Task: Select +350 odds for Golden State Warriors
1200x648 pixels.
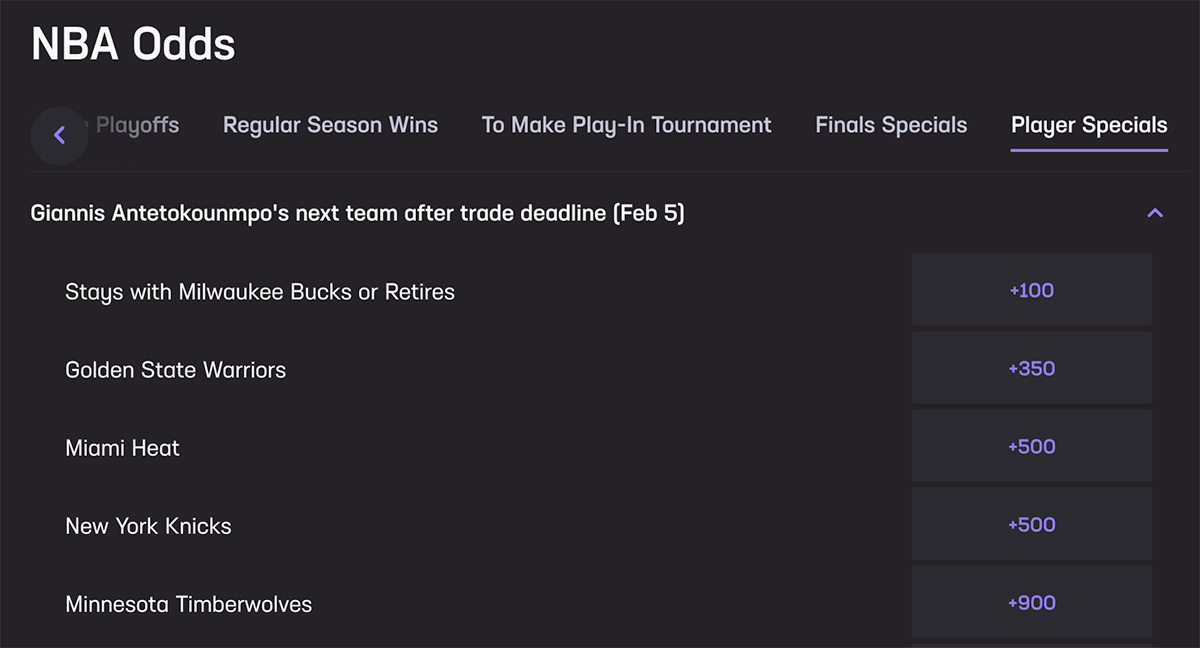Action: pos(1031,368)
